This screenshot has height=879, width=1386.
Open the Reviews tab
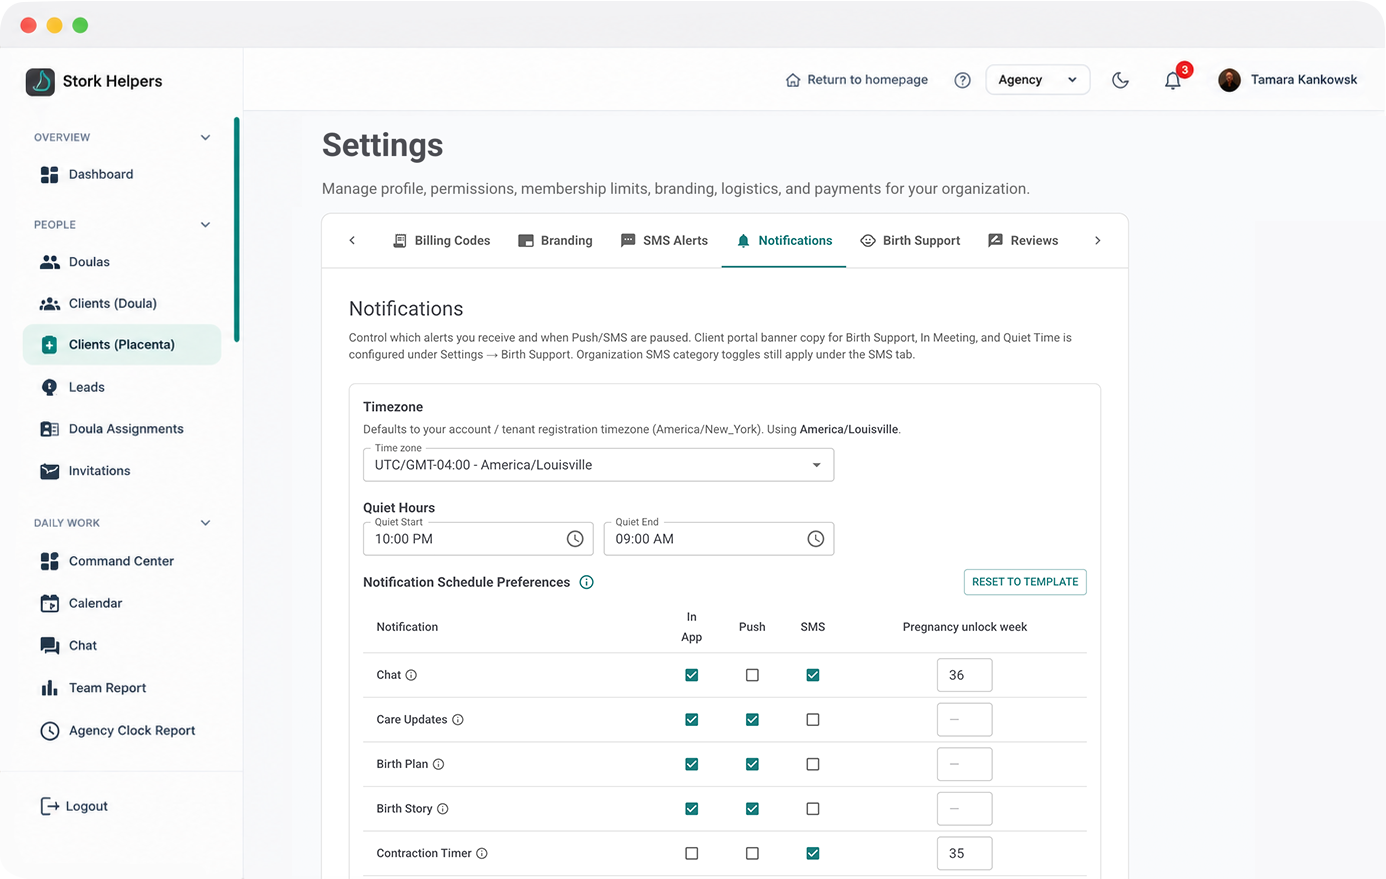click(1023, 241)
